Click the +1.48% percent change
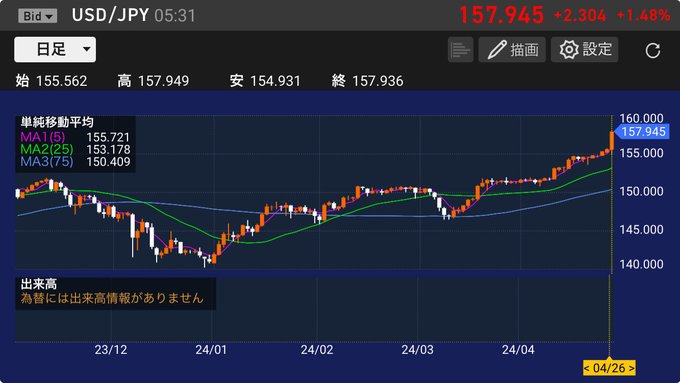 pyautogui.click(x=643, y=16)
